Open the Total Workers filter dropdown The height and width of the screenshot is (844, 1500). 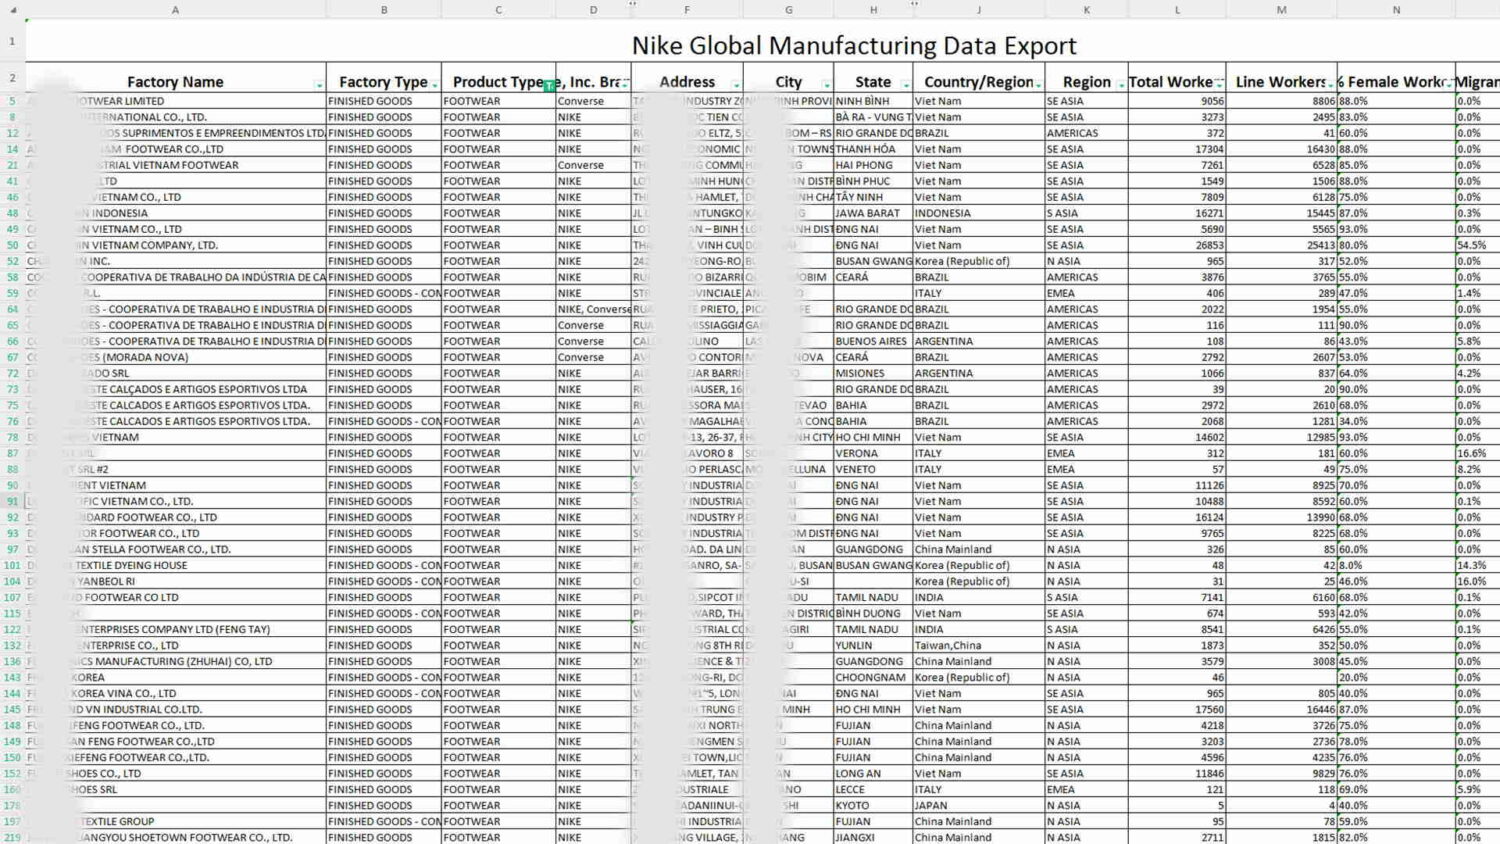tap(1220, 85)
